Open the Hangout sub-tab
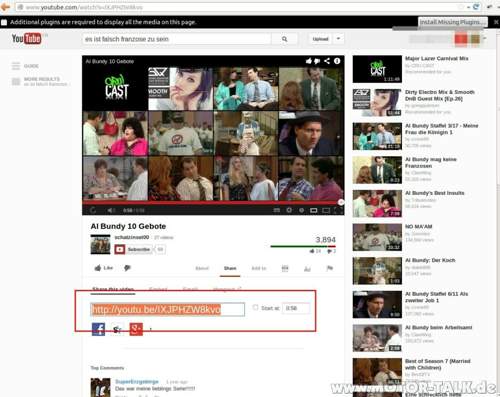500x397 pixels. pos(226,289)
